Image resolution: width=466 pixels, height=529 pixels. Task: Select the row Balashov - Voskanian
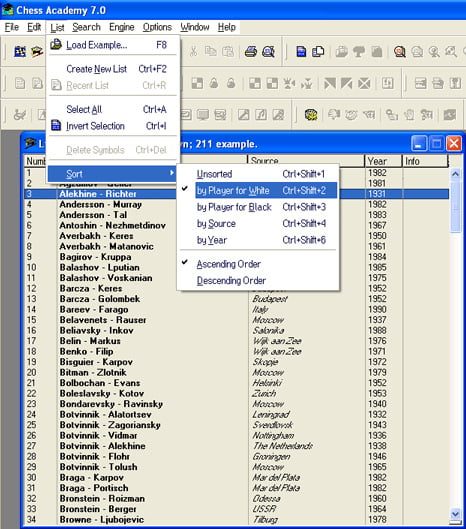click(236, 278)
